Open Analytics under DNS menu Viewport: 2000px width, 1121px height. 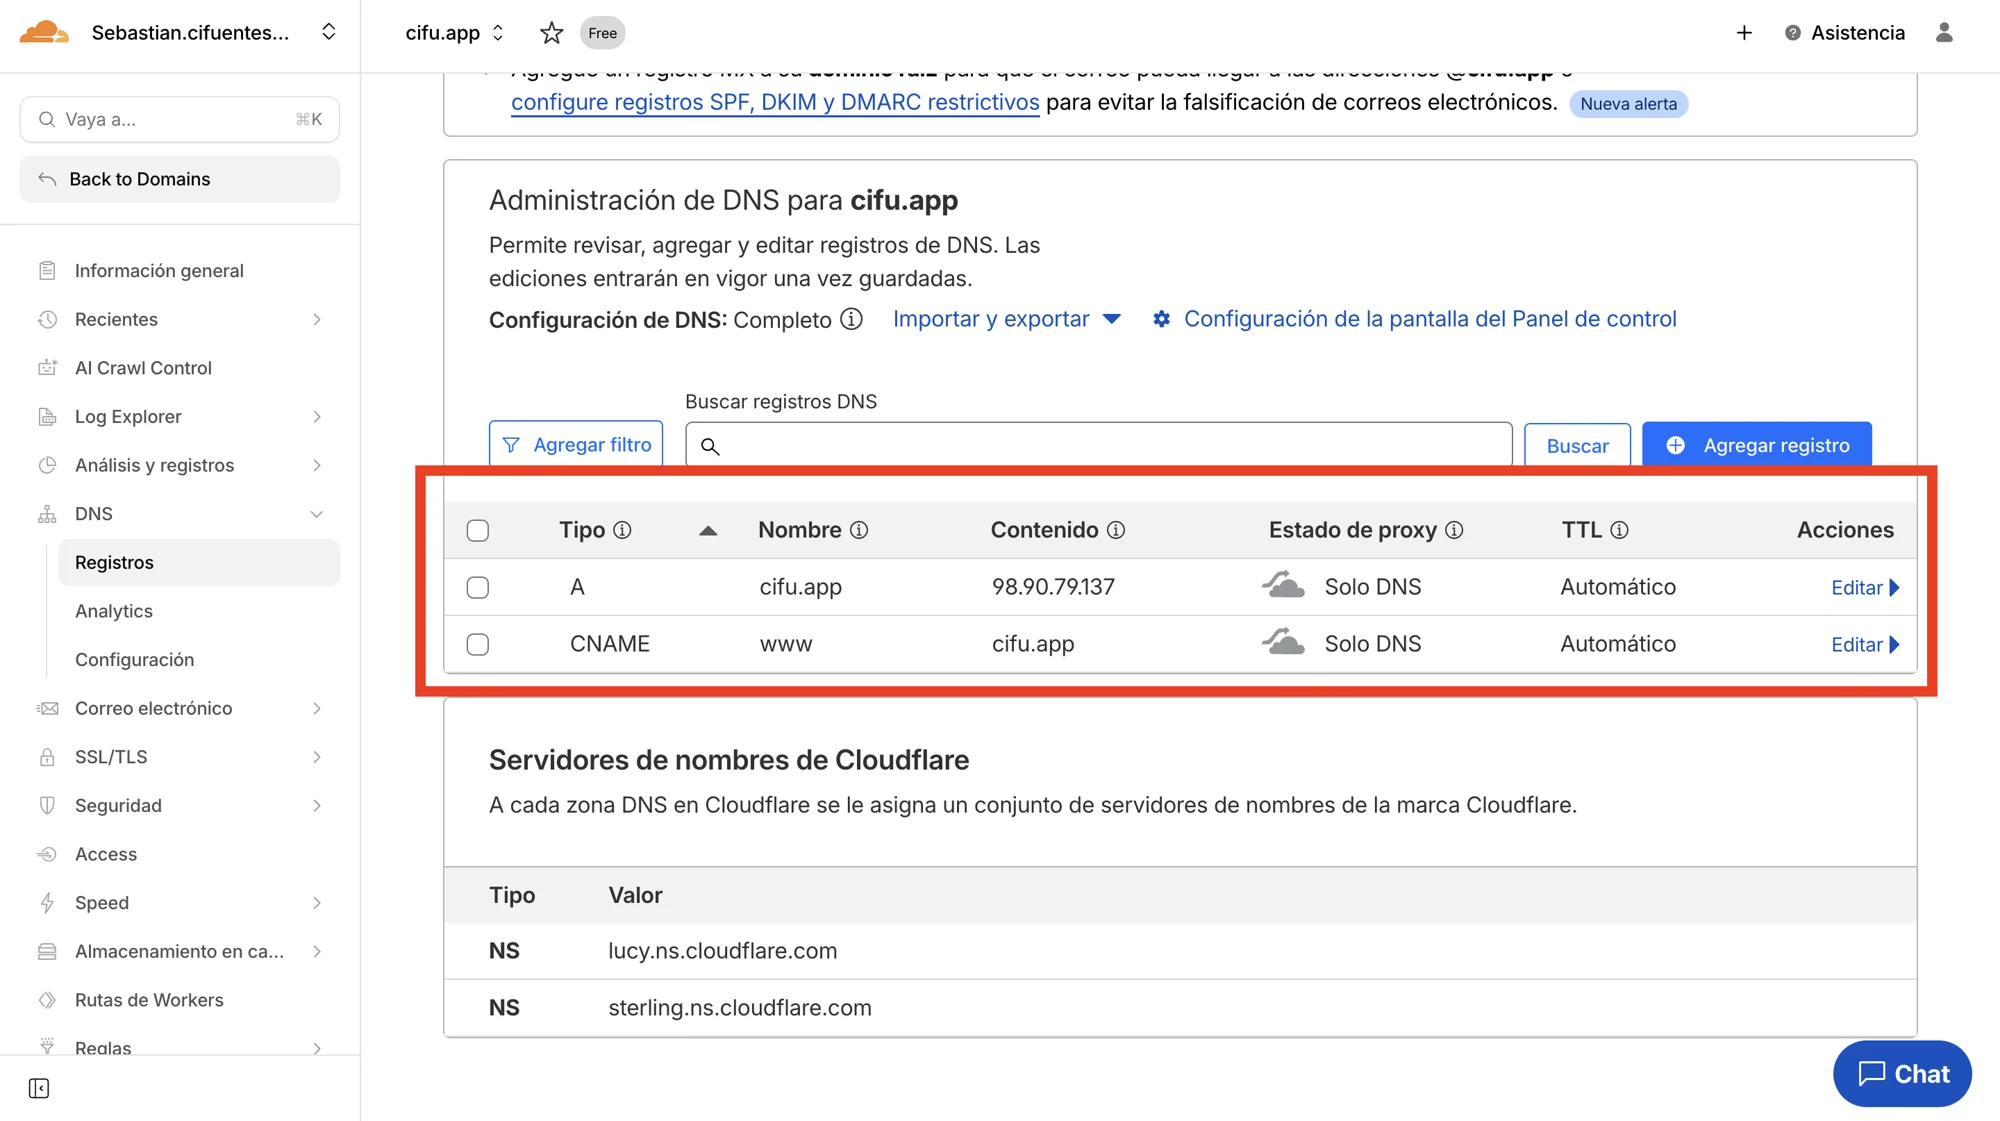point(114,611)
